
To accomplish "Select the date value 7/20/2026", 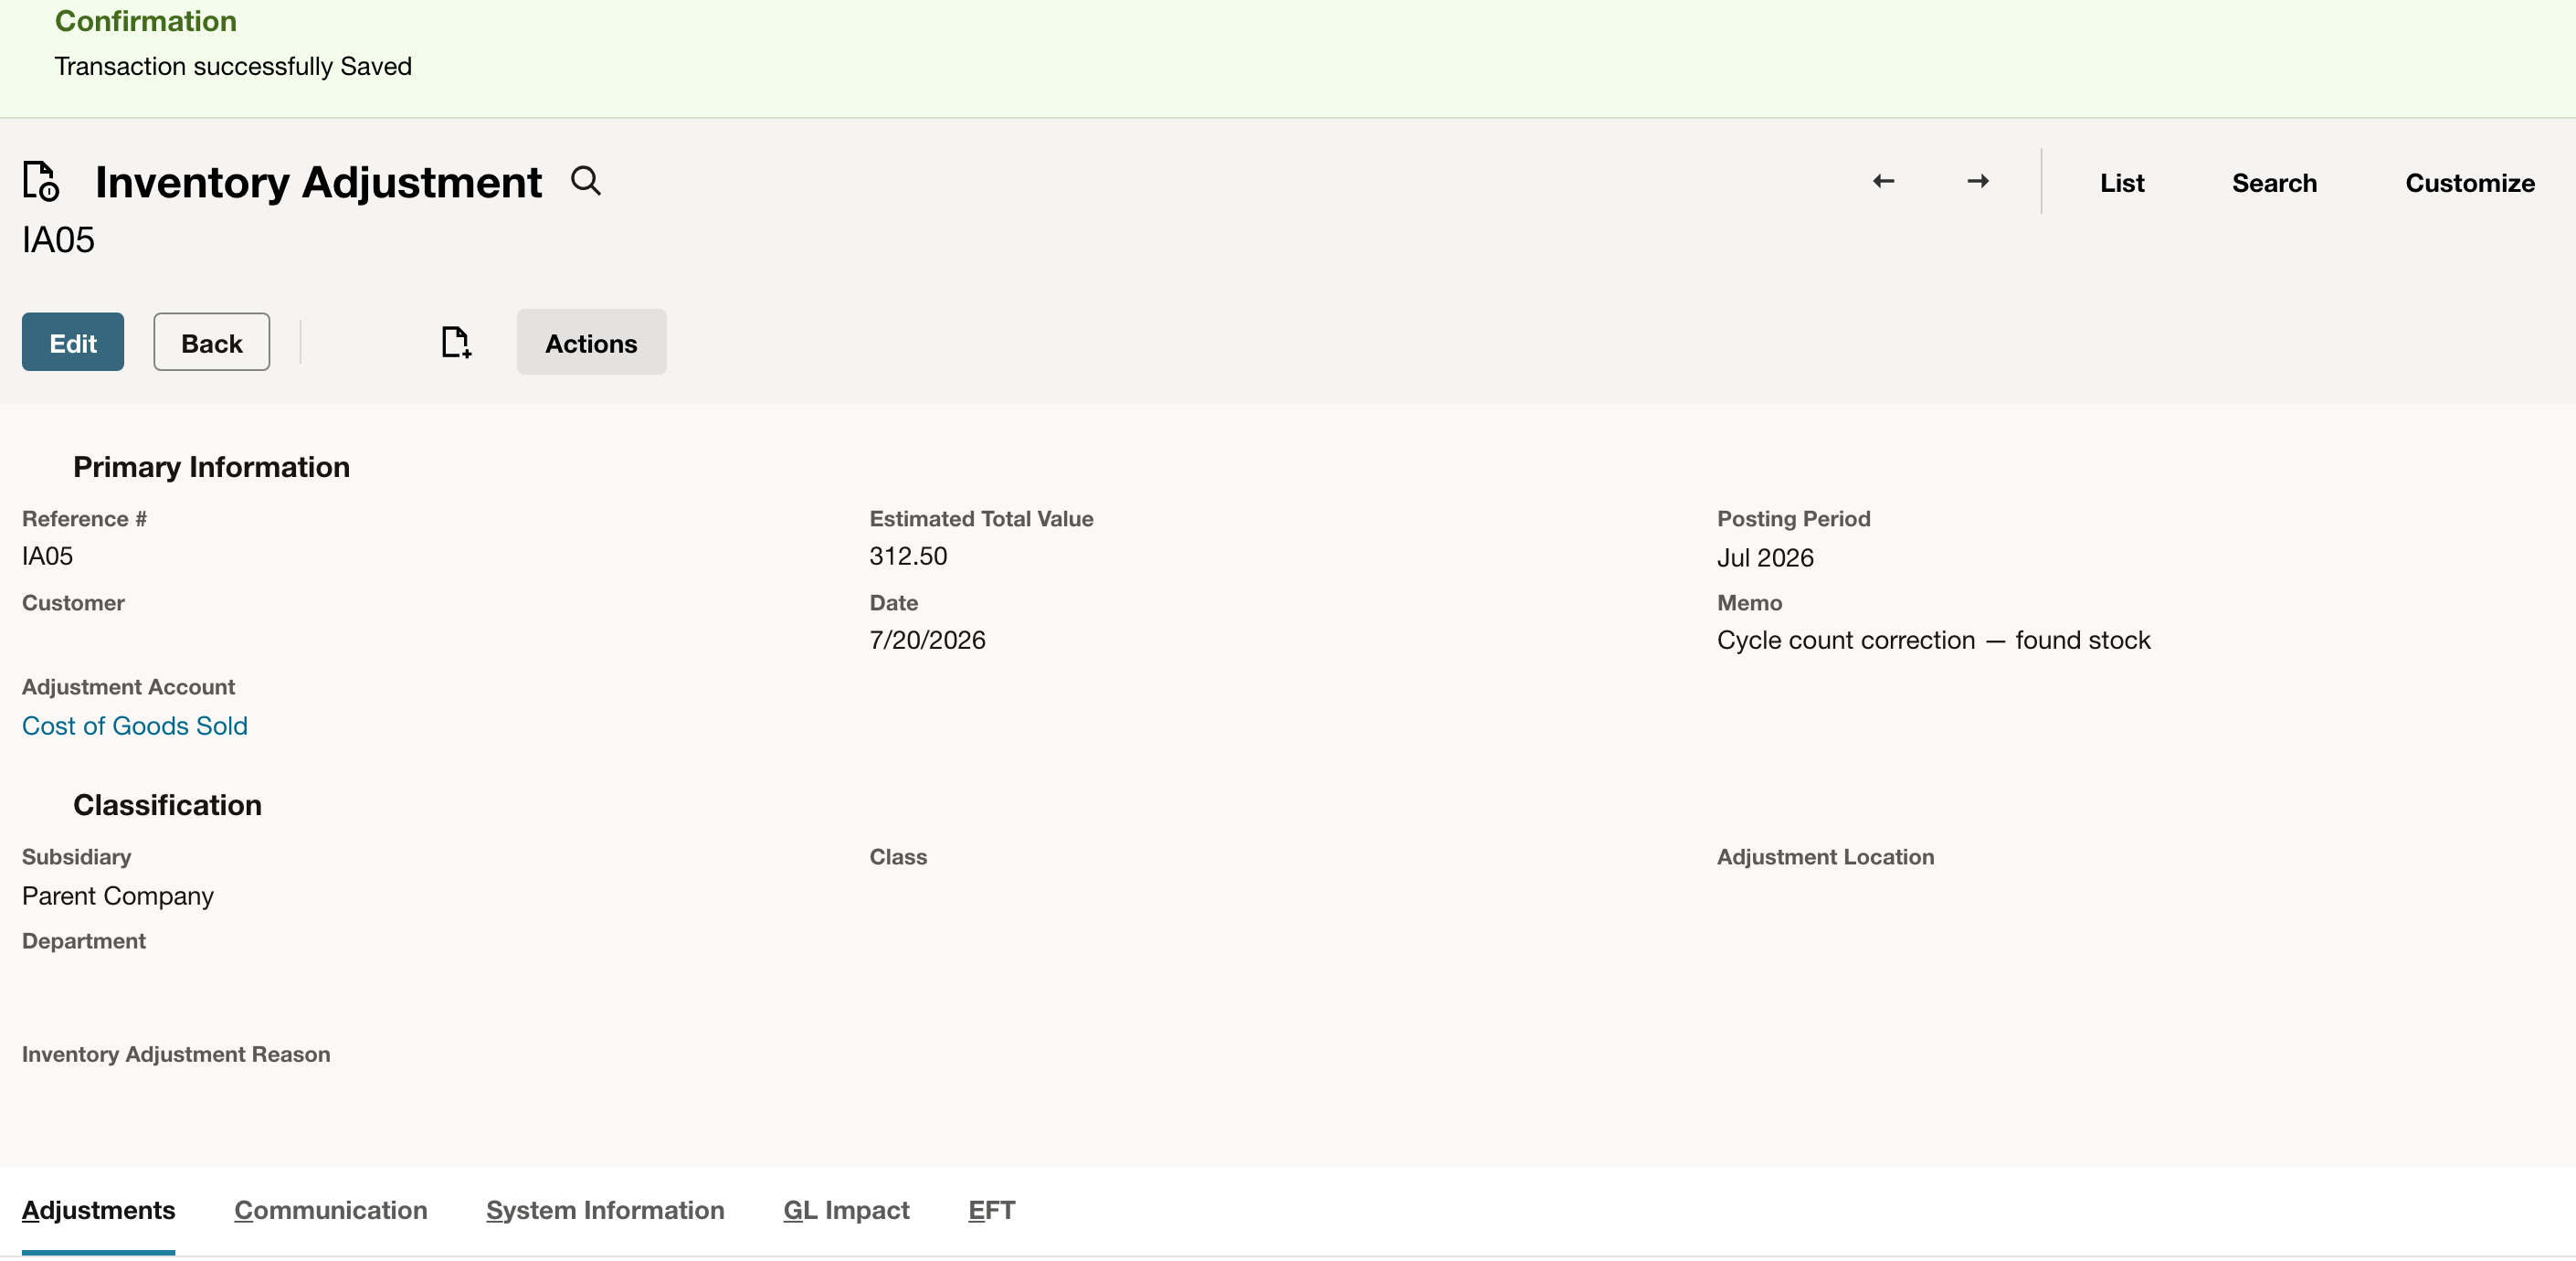I will [927, 640].
